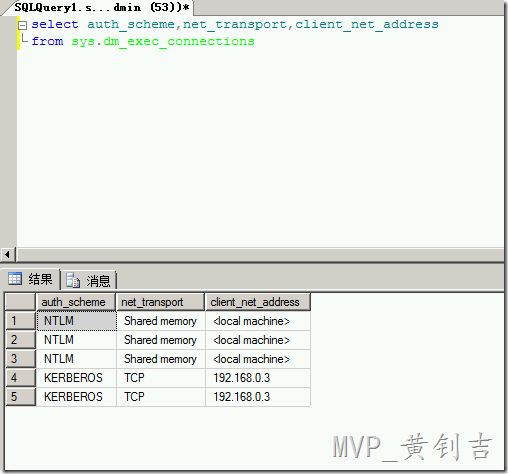This screenshot has width=508, height=474.
Task: Select row header 2
Action: pyautogui.click(x=21, y=340)
